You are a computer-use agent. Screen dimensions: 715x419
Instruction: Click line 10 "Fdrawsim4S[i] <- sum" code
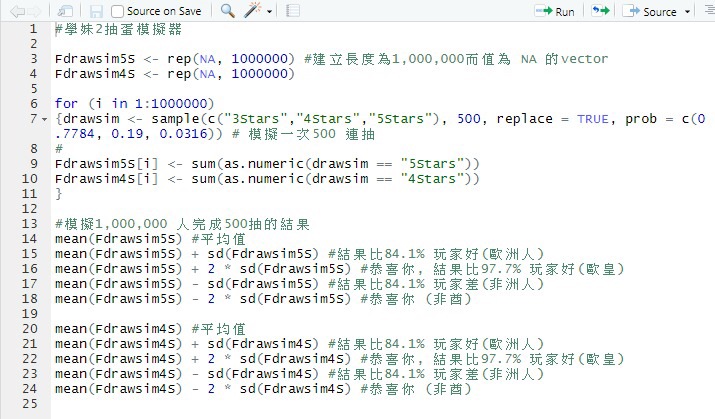[135, 179]
